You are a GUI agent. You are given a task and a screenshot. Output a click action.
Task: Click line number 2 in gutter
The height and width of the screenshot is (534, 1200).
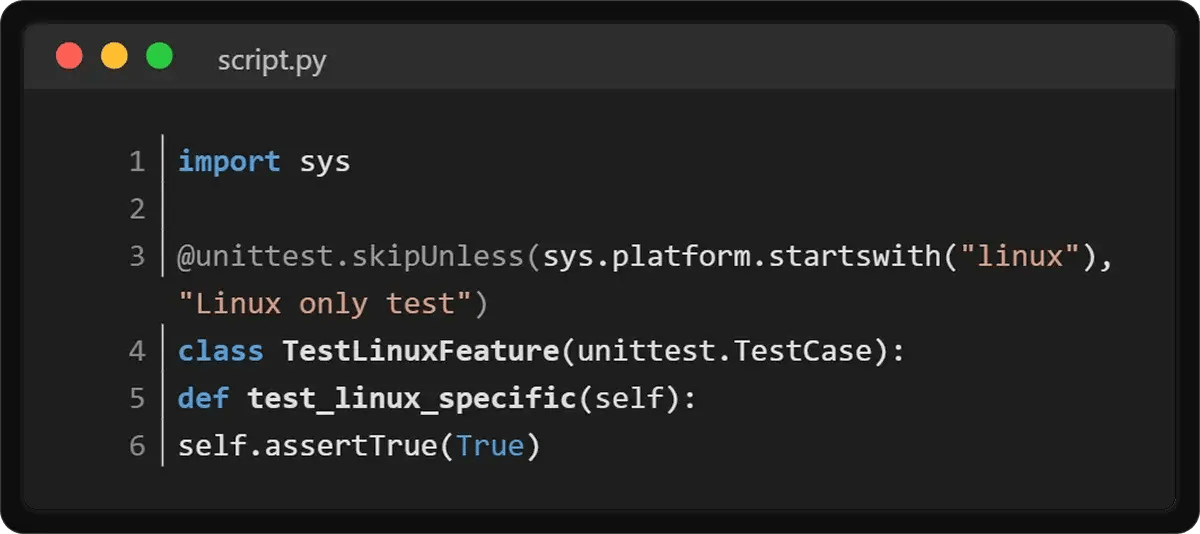pyautogui.click(x=137, y=209)
